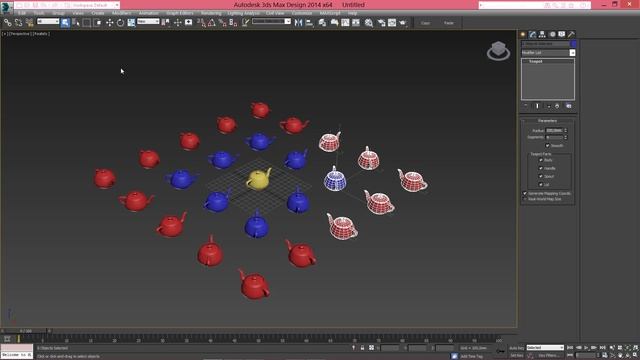The height and width of the screenshot is (360, 640).
Task: Click the Segments spinner arrows
Action: point(565,138)
